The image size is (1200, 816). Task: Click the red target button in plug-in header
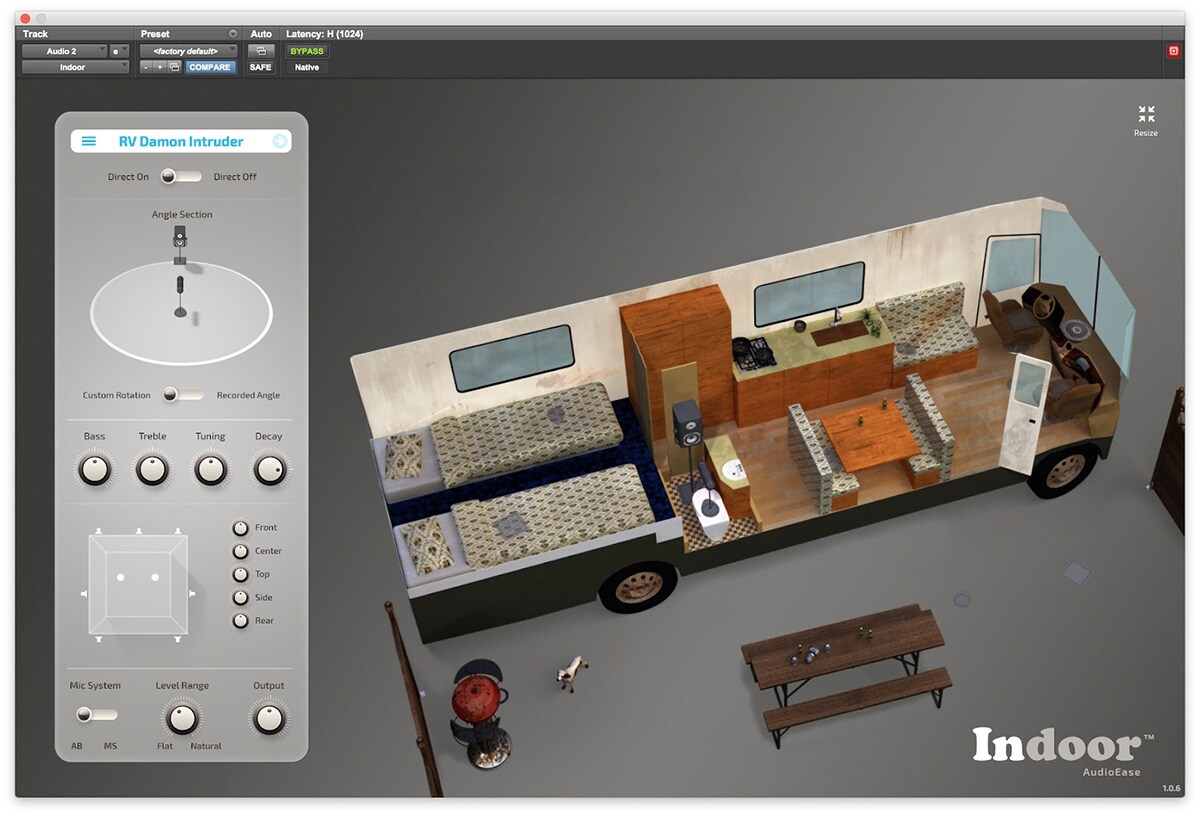point(1173,51)
